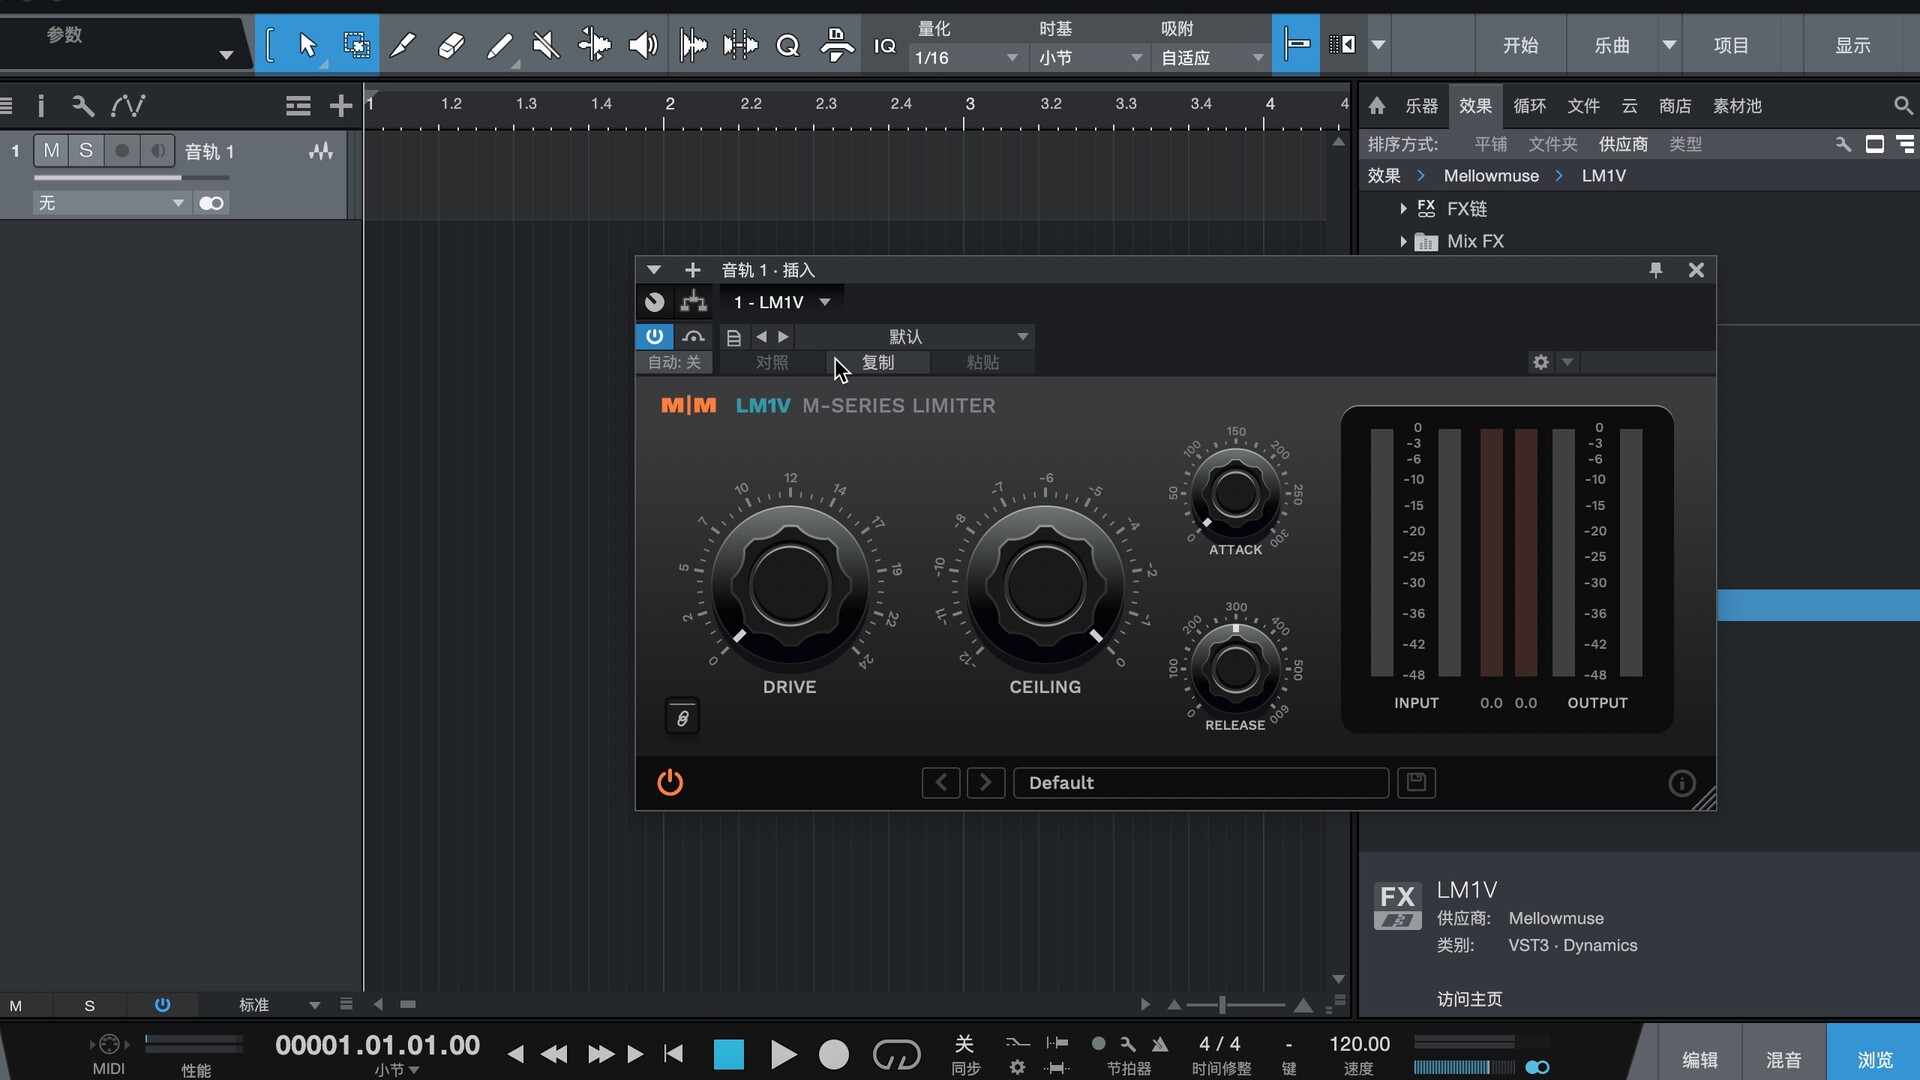Viewport: 1920px width, 1080px height.
Task: Click the Default preset name field
Action: tap(1201, 782)
